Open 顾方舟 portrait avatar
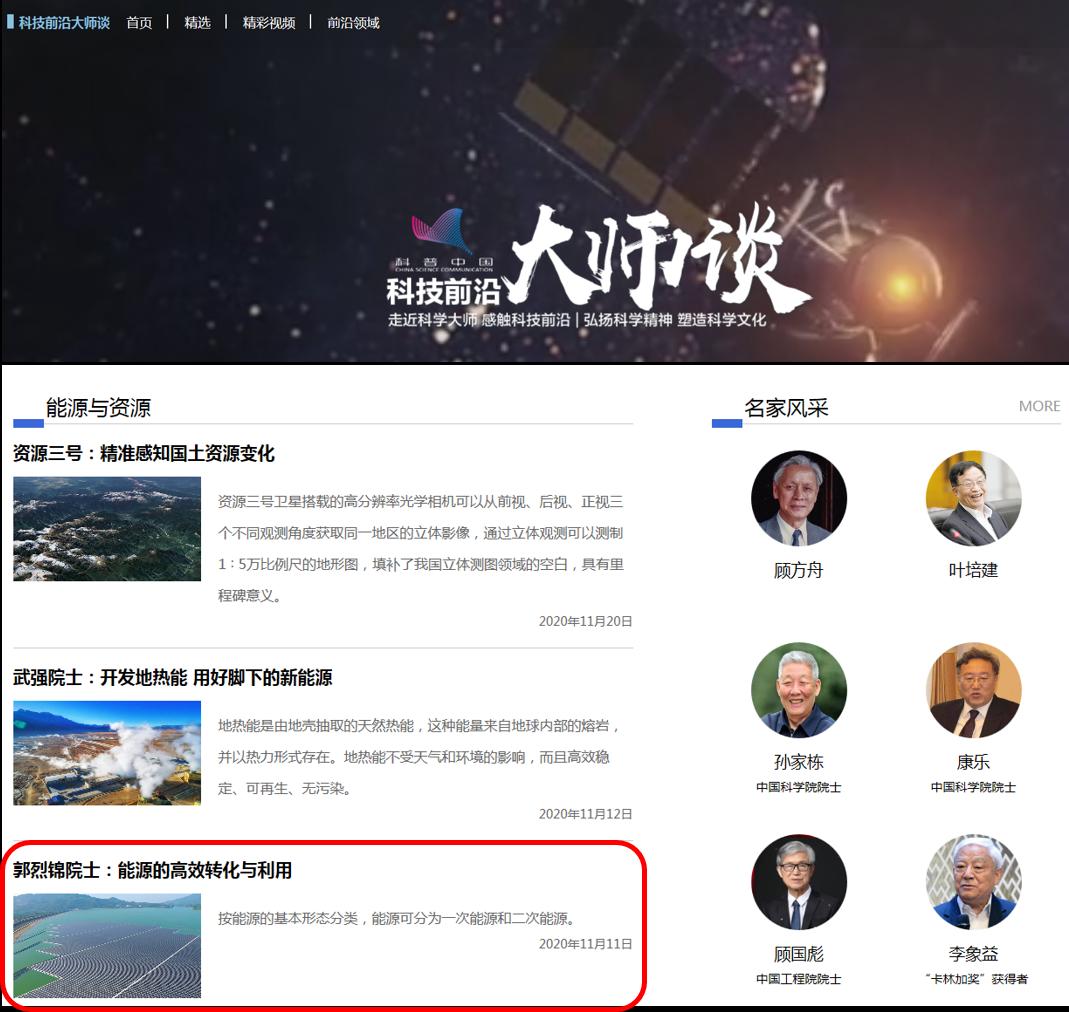 [798, 498]
